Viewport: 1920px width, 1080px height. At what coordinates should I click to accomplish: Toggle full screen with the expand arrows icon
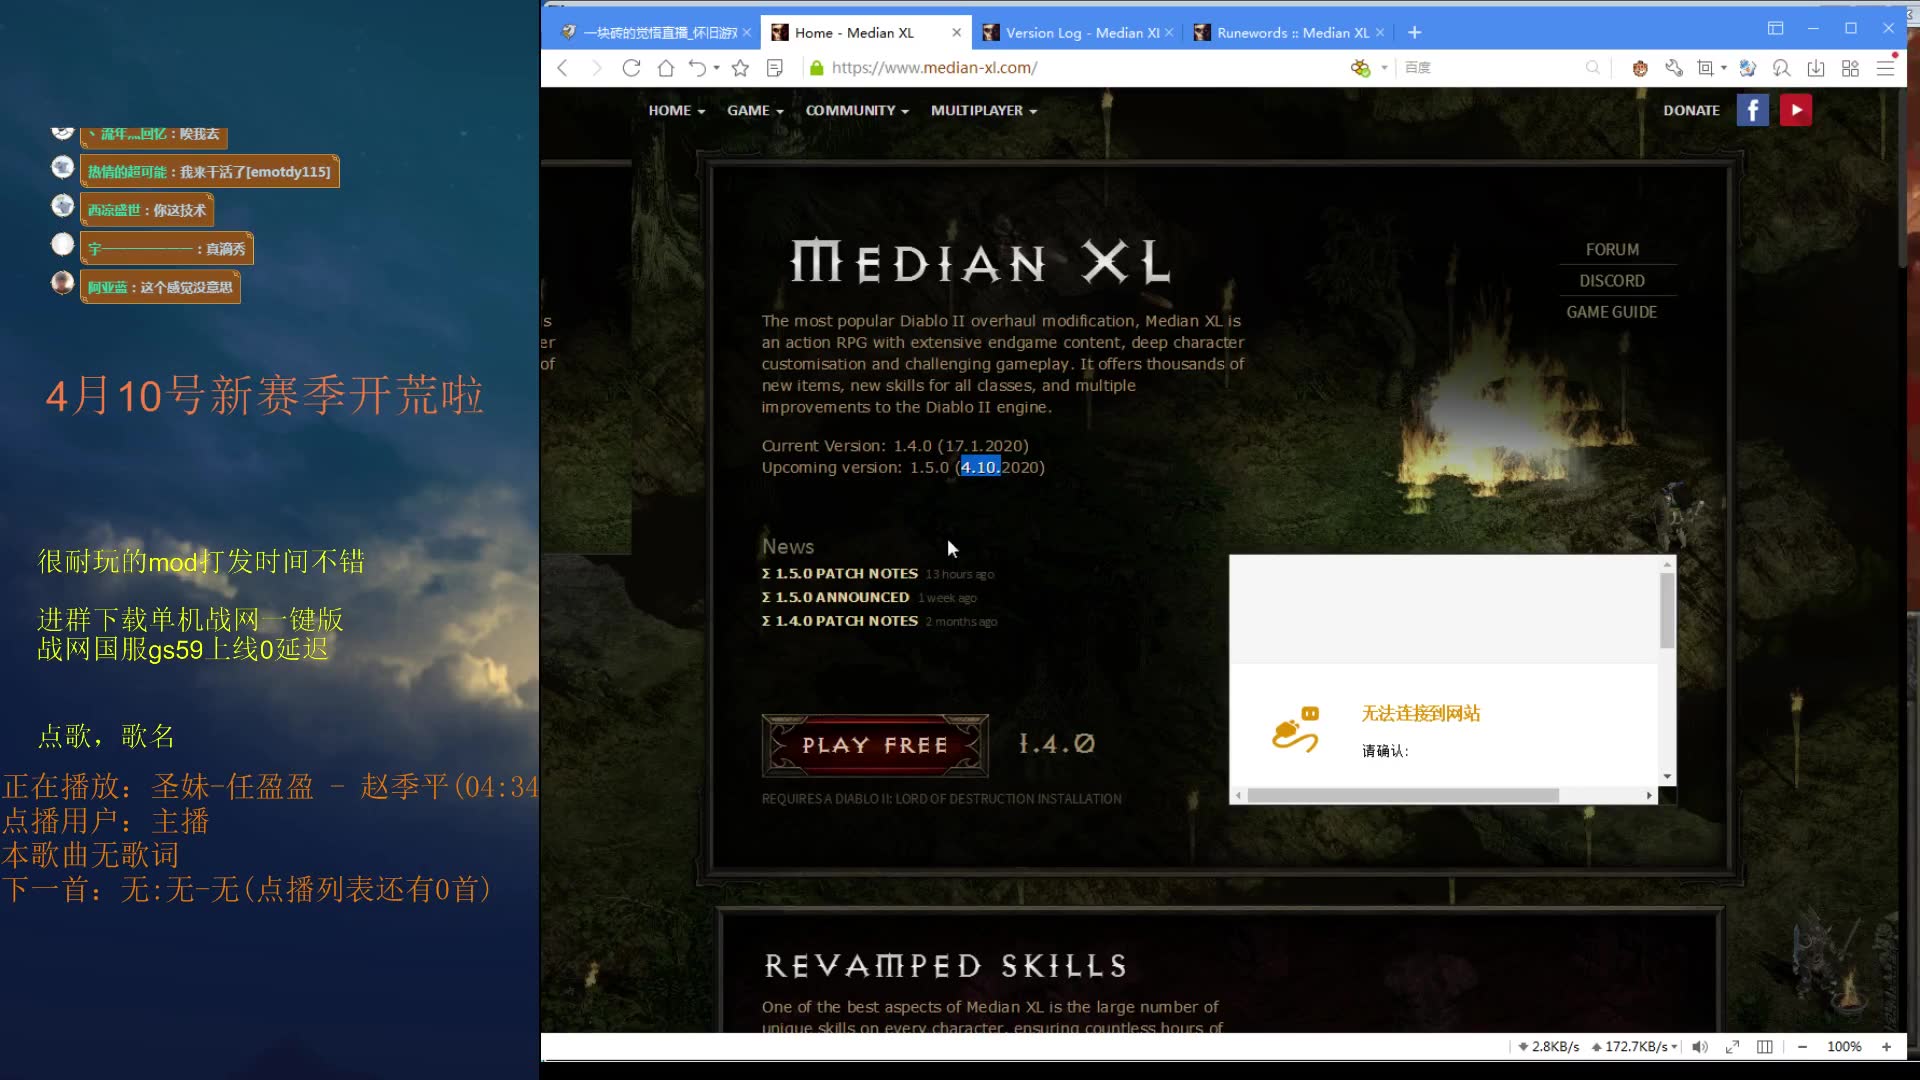(x=1733, y=1047)
